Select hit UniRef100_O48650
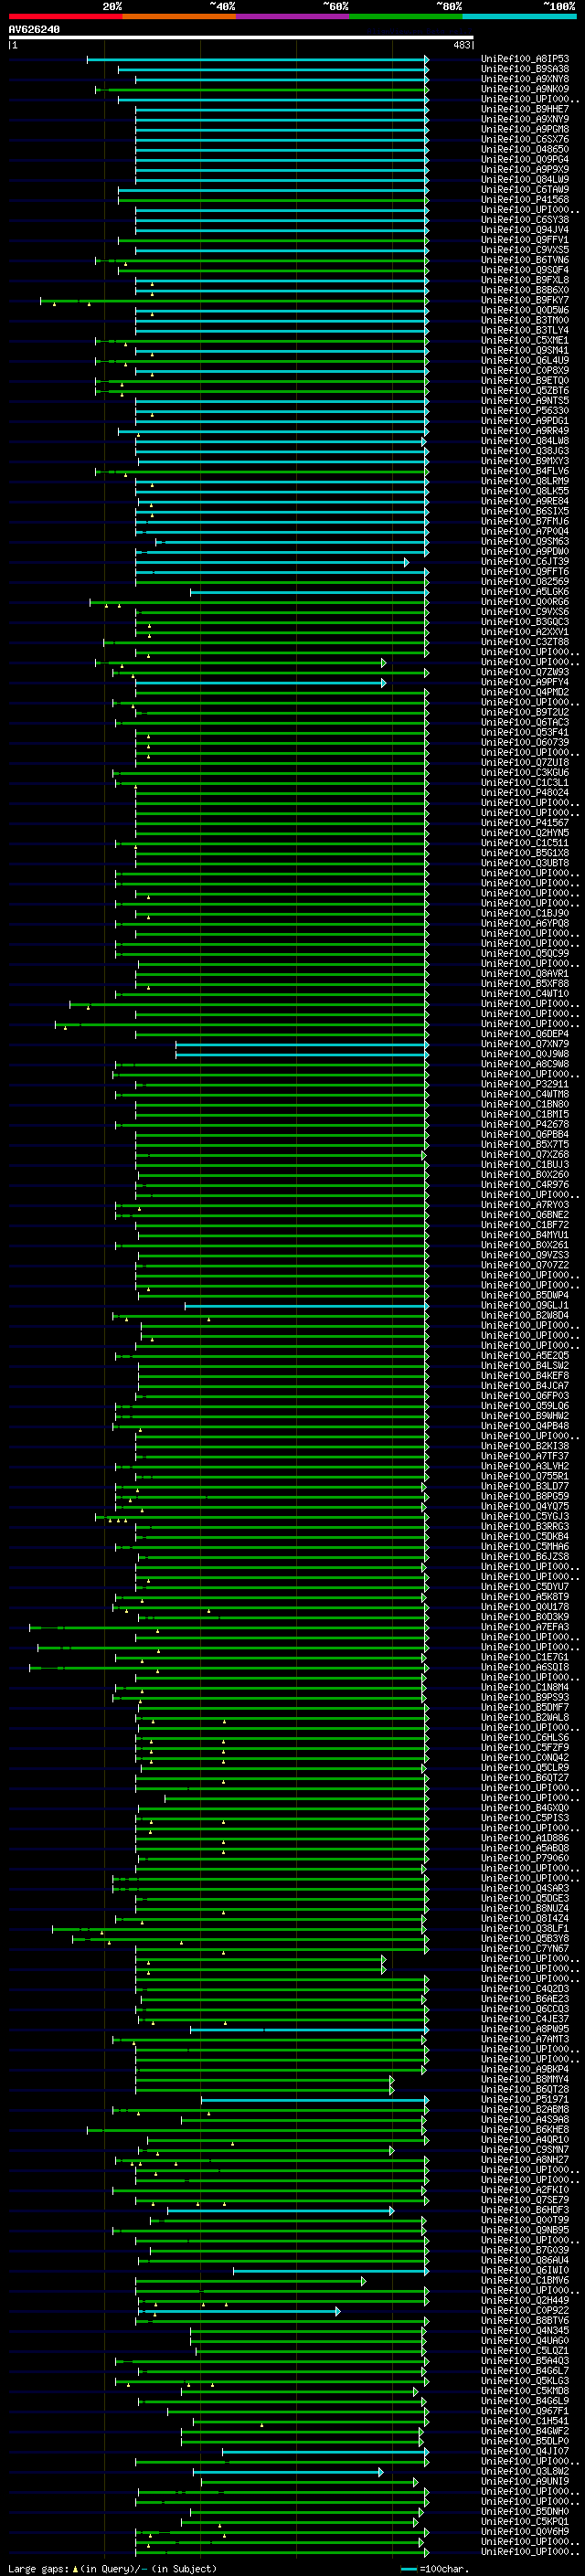This screenshot has width=585, height=2576. pos(525,149)
